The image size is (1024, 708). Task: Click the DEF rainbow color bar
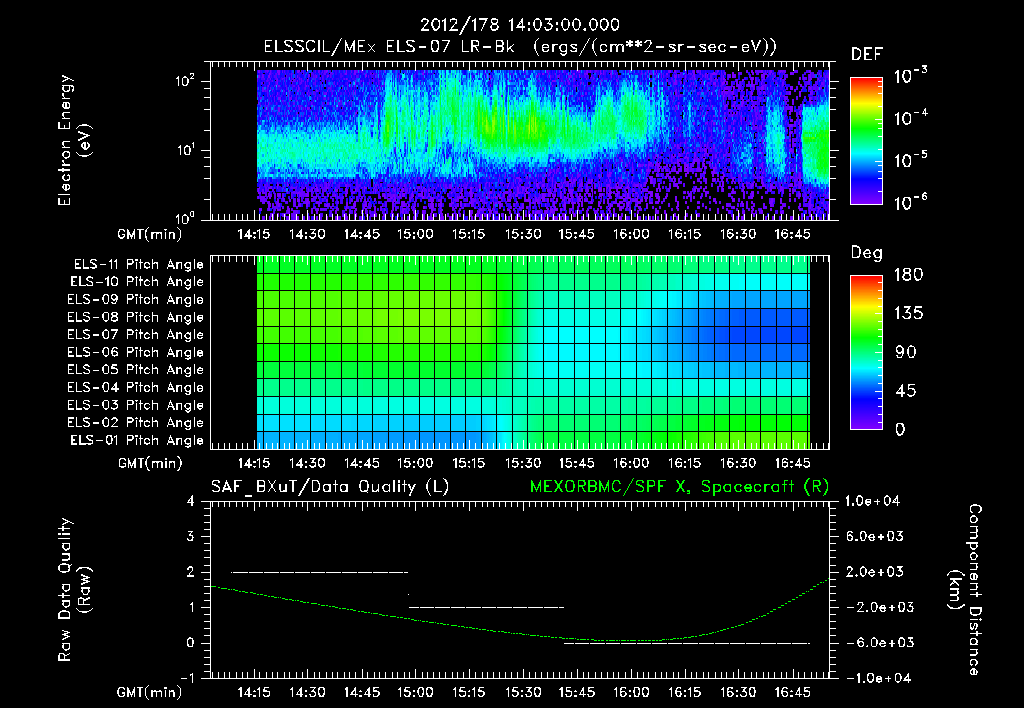point(866,140)
